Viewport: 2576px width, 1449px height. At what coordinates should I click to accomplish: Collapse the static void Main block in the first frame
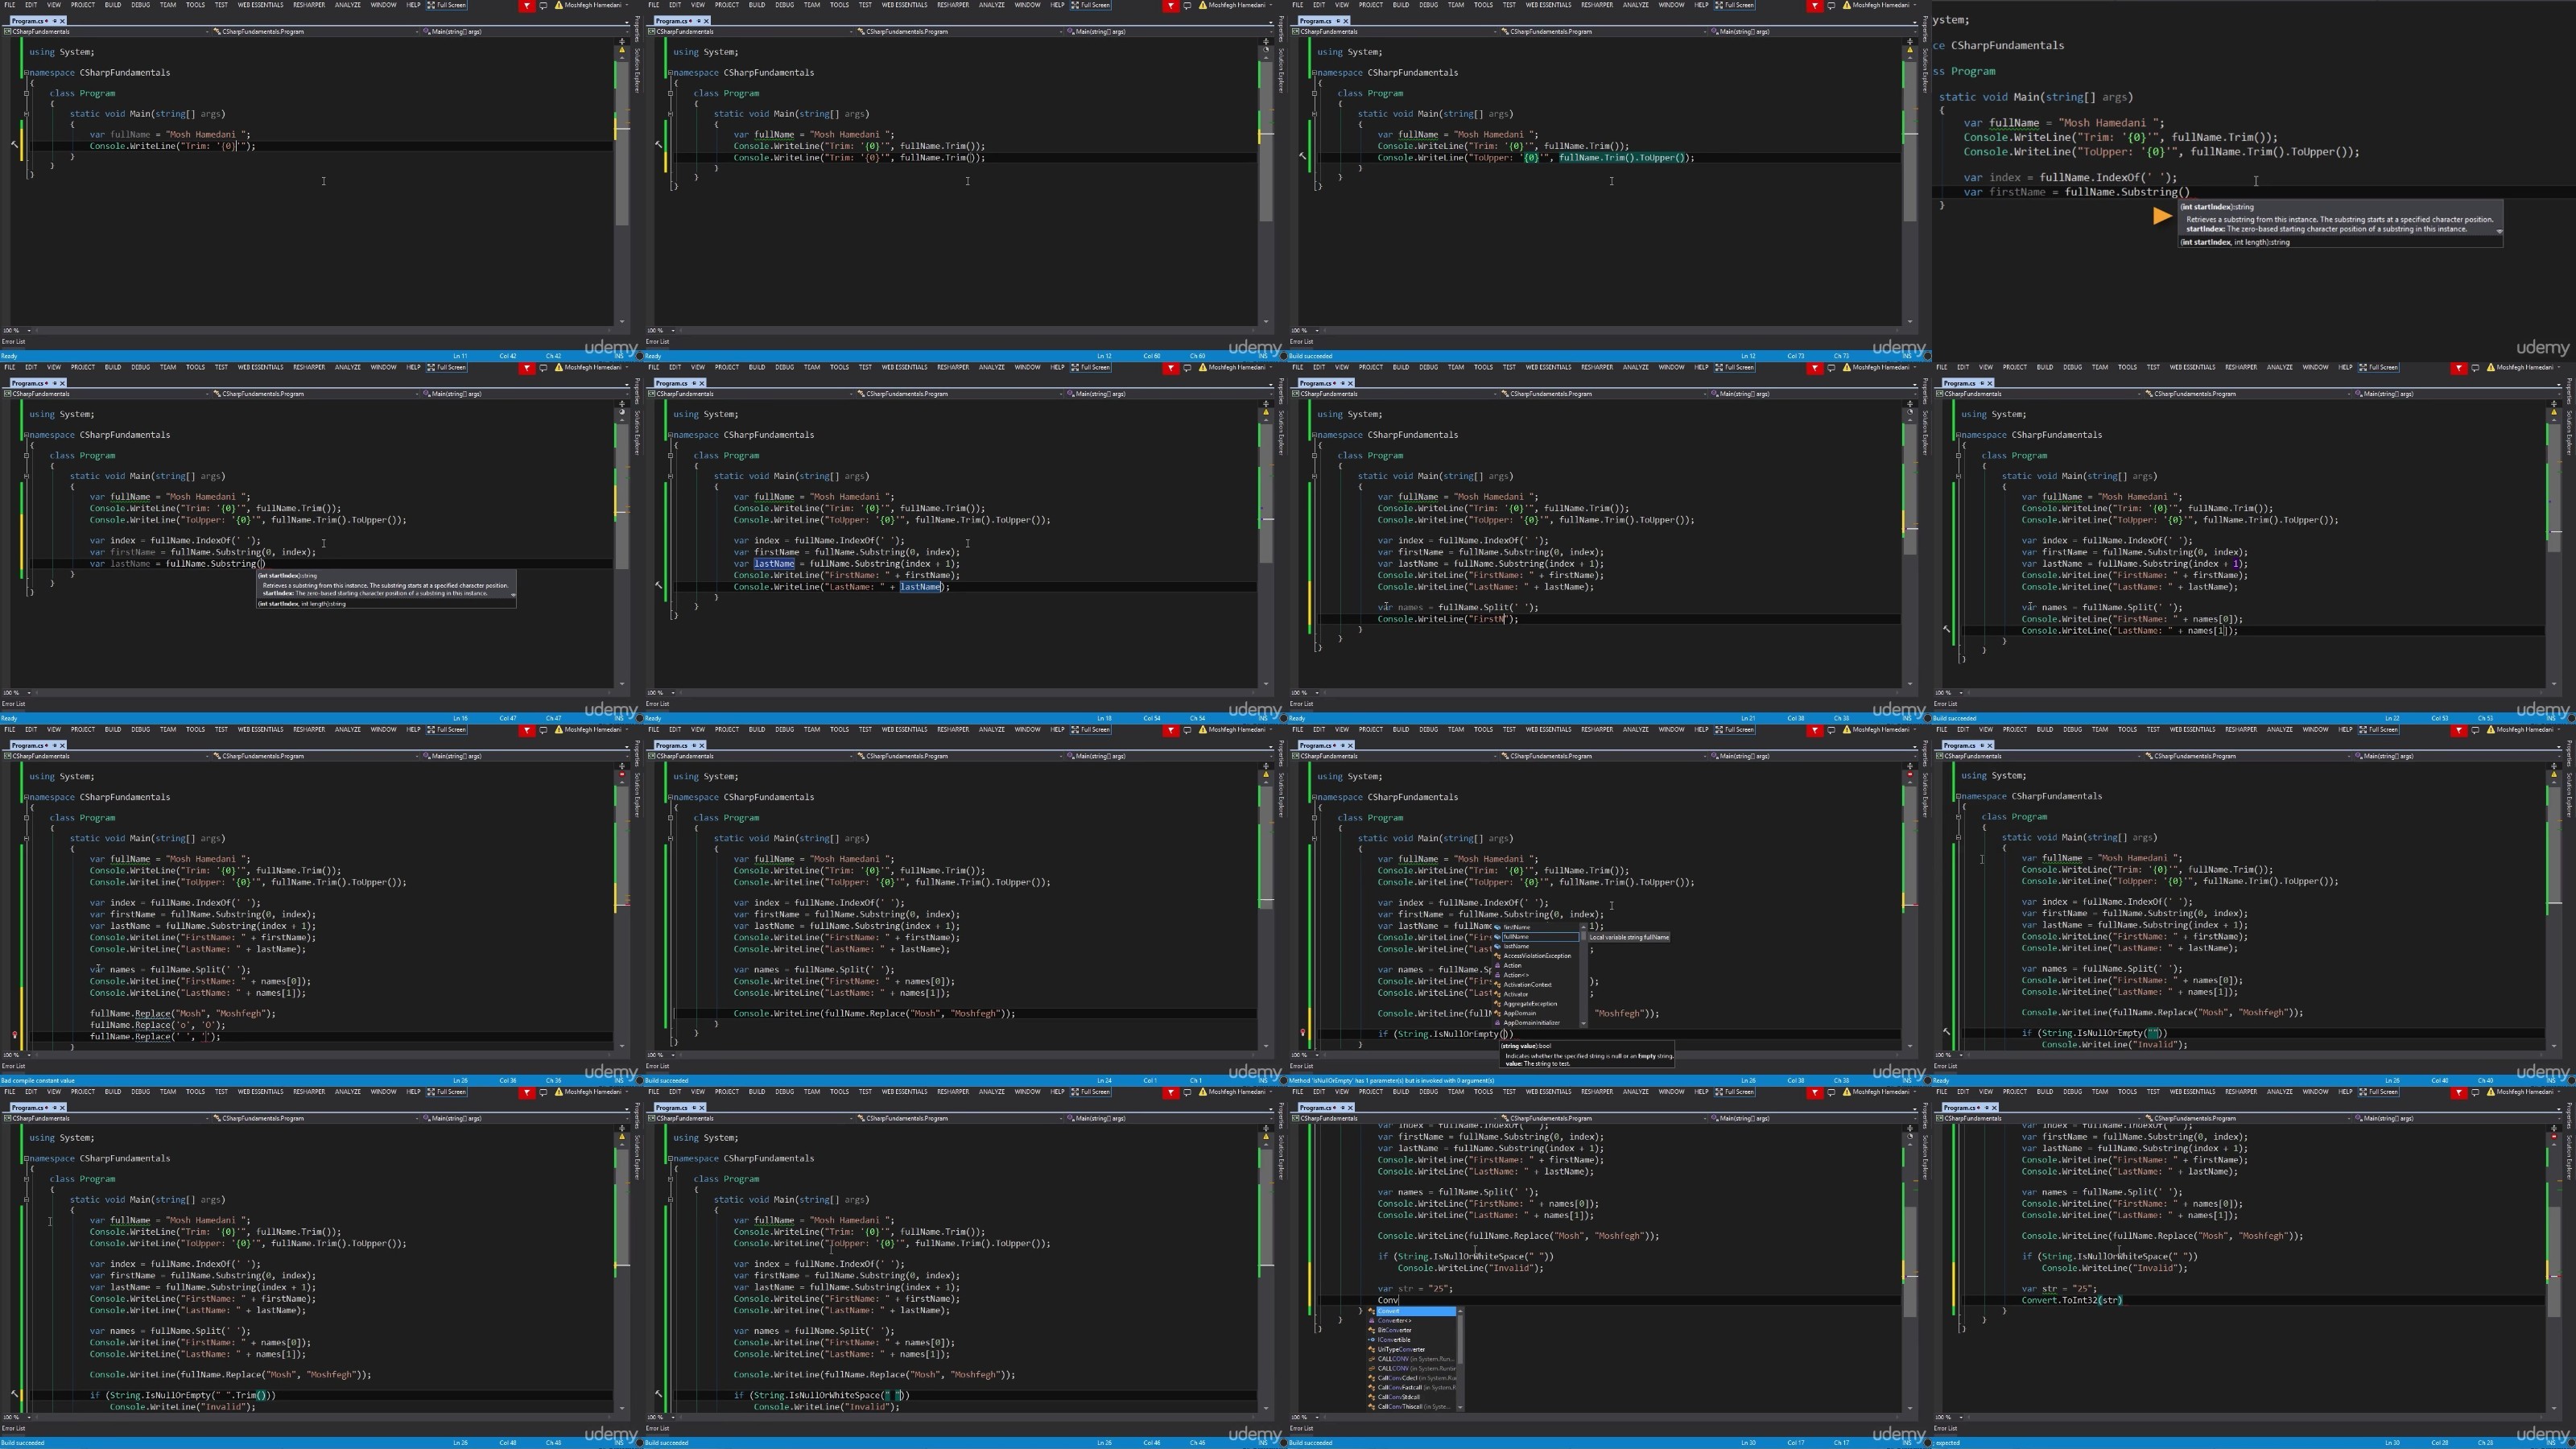click(x=27, y=114)
